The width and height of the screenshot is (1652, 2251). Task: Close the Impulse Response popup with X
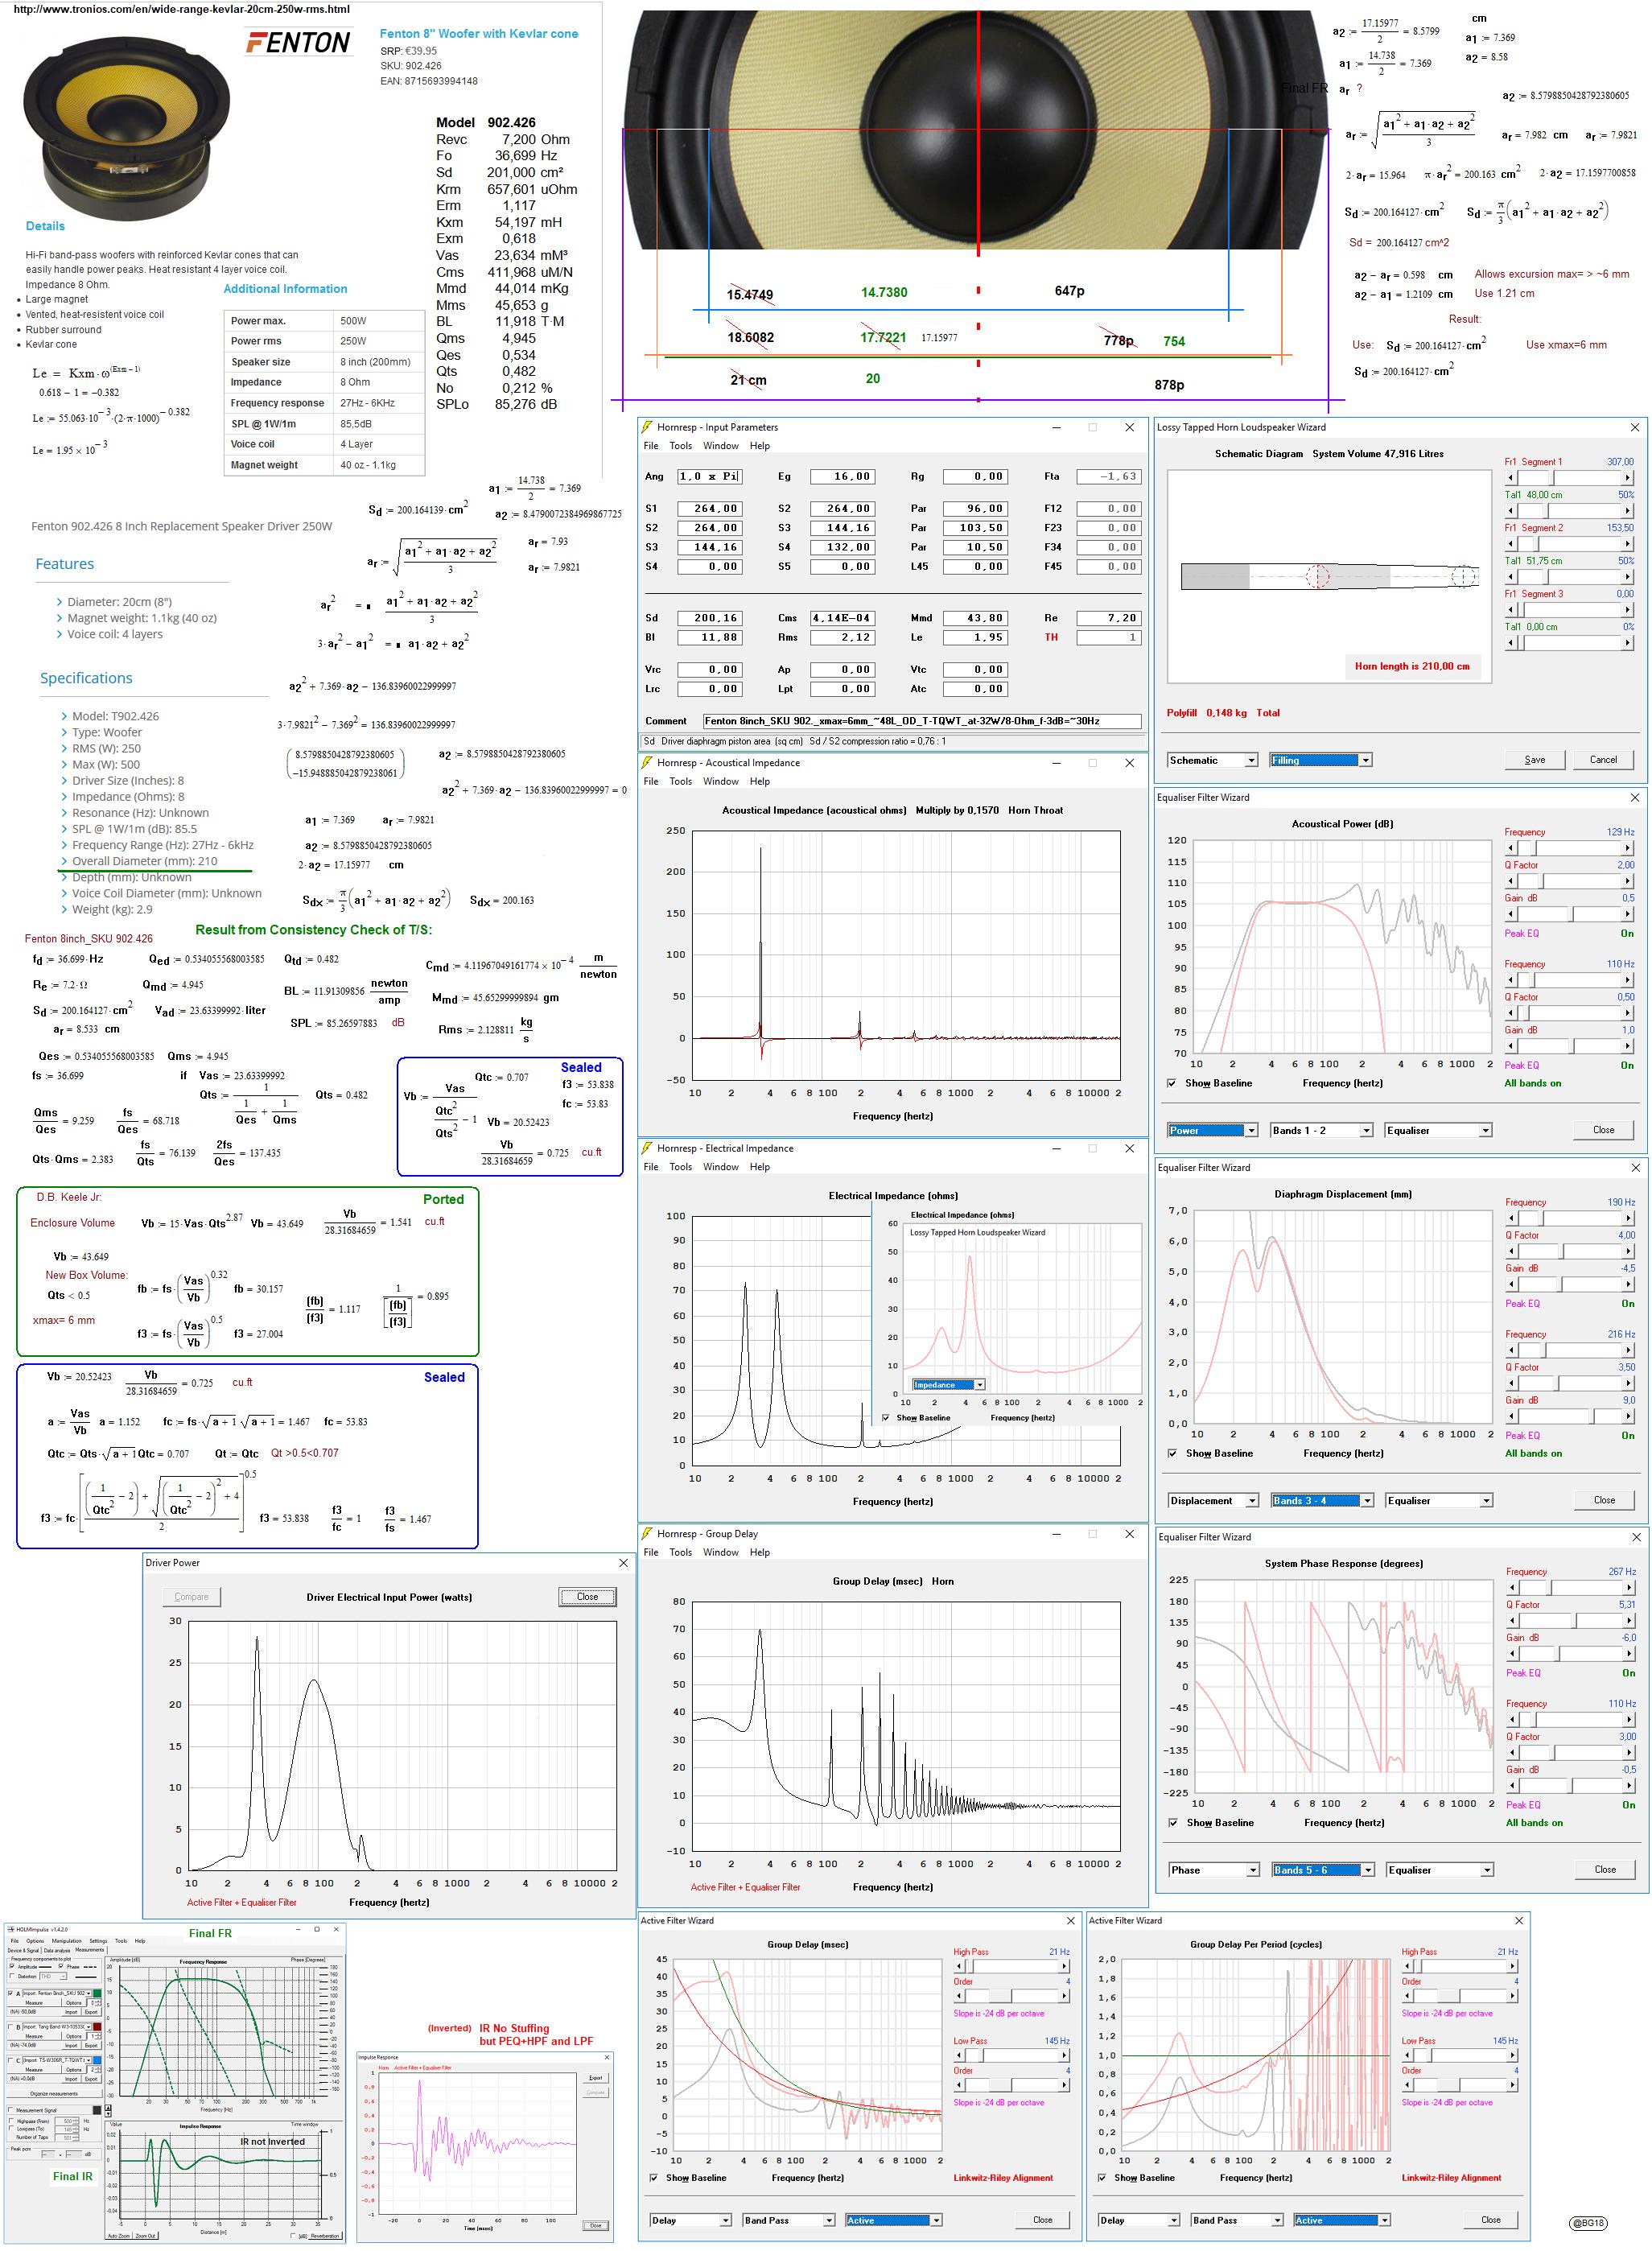coord(607,2057)
